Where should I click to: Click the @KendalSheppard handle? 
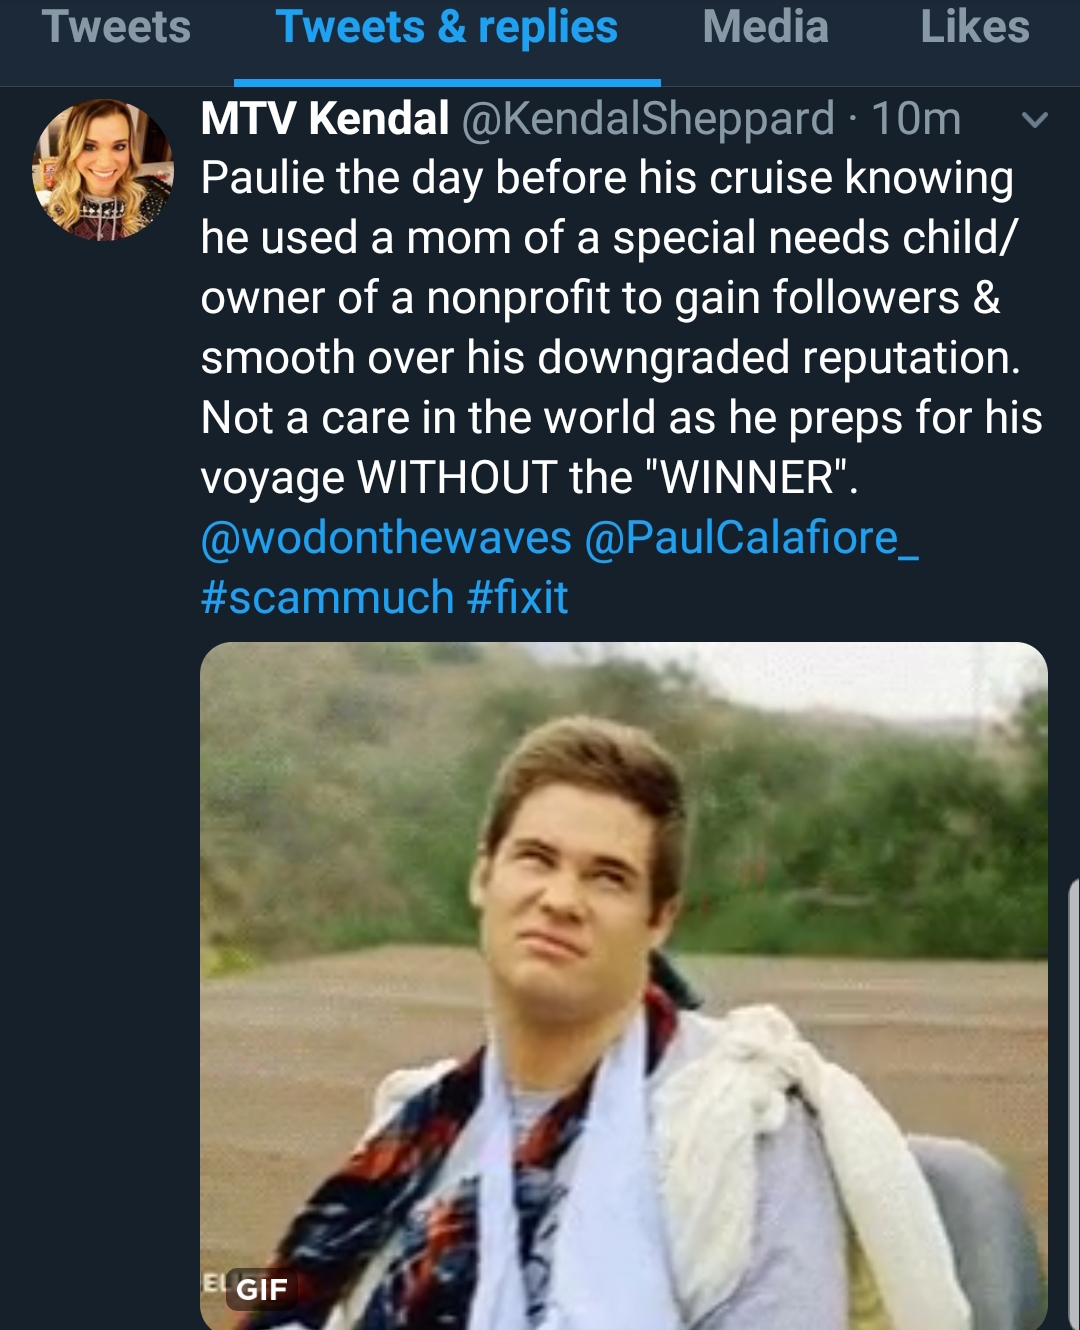click(648, 119)
